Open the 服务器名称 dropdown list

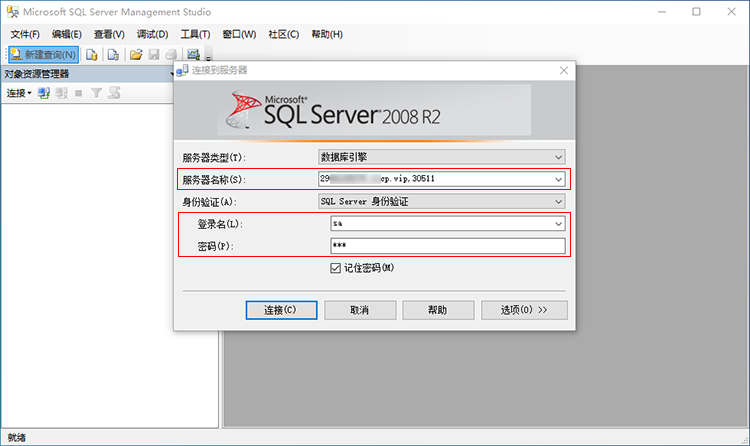[x=557, y=179]
